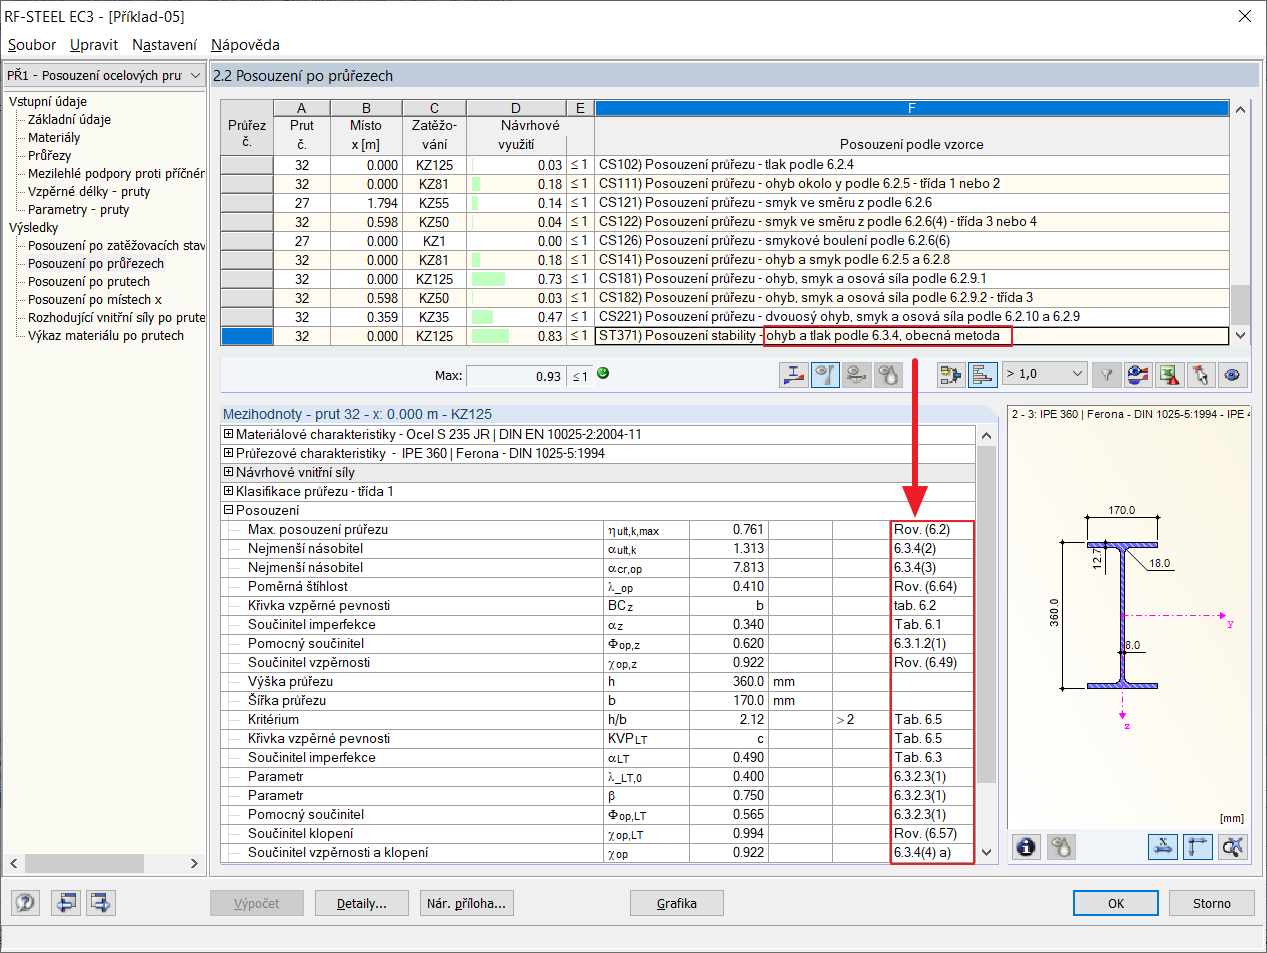This screenshot has width=1267, height=953.
Task: Click the zoom-all section view icon
Action: tap(1232, 847)
